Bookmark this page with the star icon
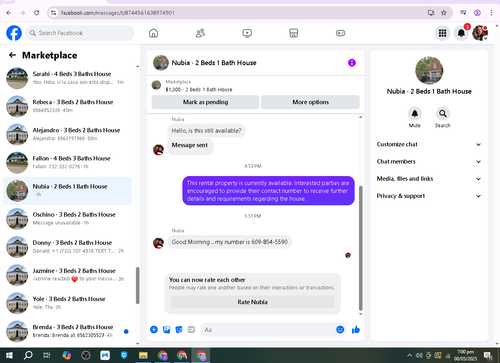Image resolution: width=500 pixels, height=363 pixels. [x=444, y=13]
